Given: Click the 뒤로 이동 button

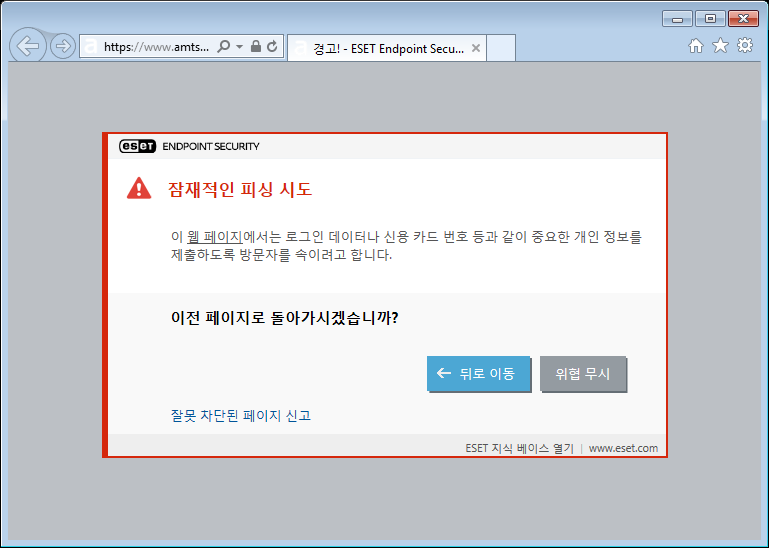Looking at the screenshot, I should click(x=479, y=374).
